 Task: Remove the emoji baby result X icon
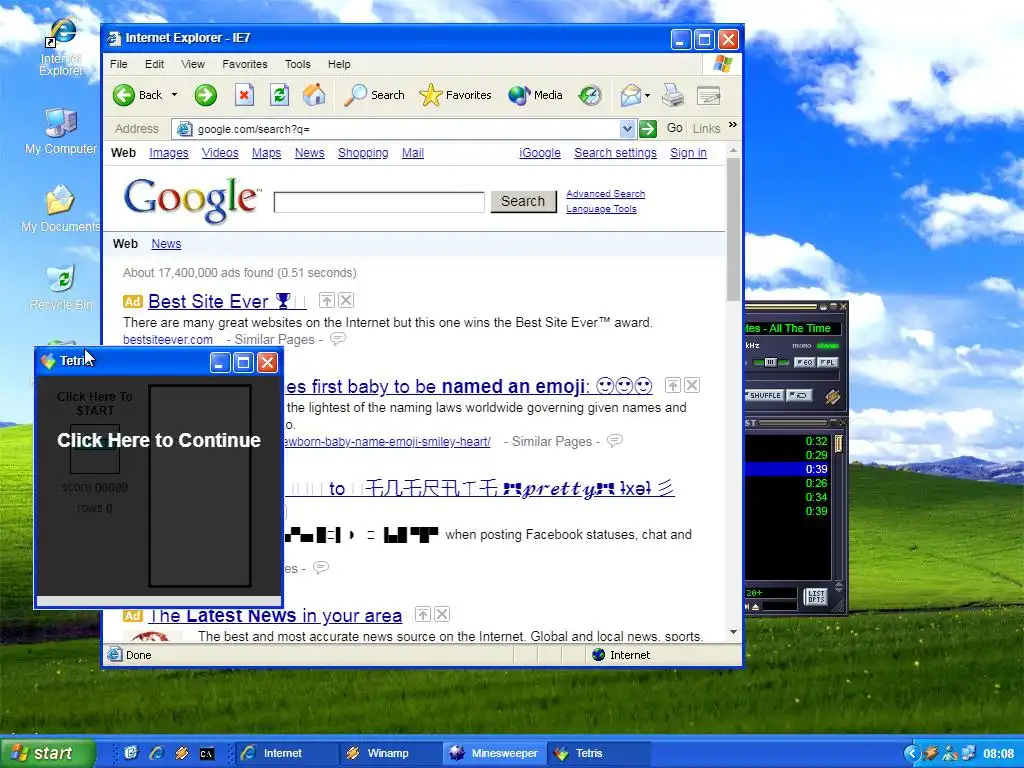[692, 385]
